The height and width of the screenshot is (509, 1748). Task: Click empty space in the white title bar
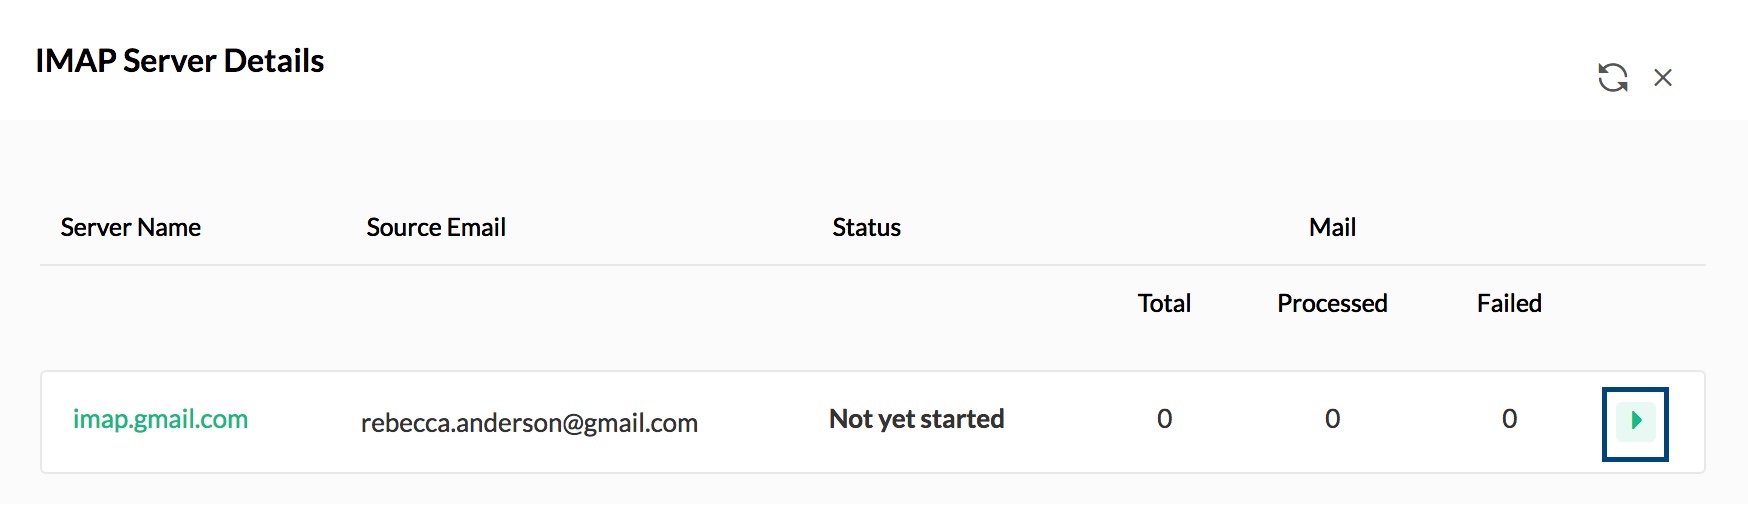(x=900, y=60)
